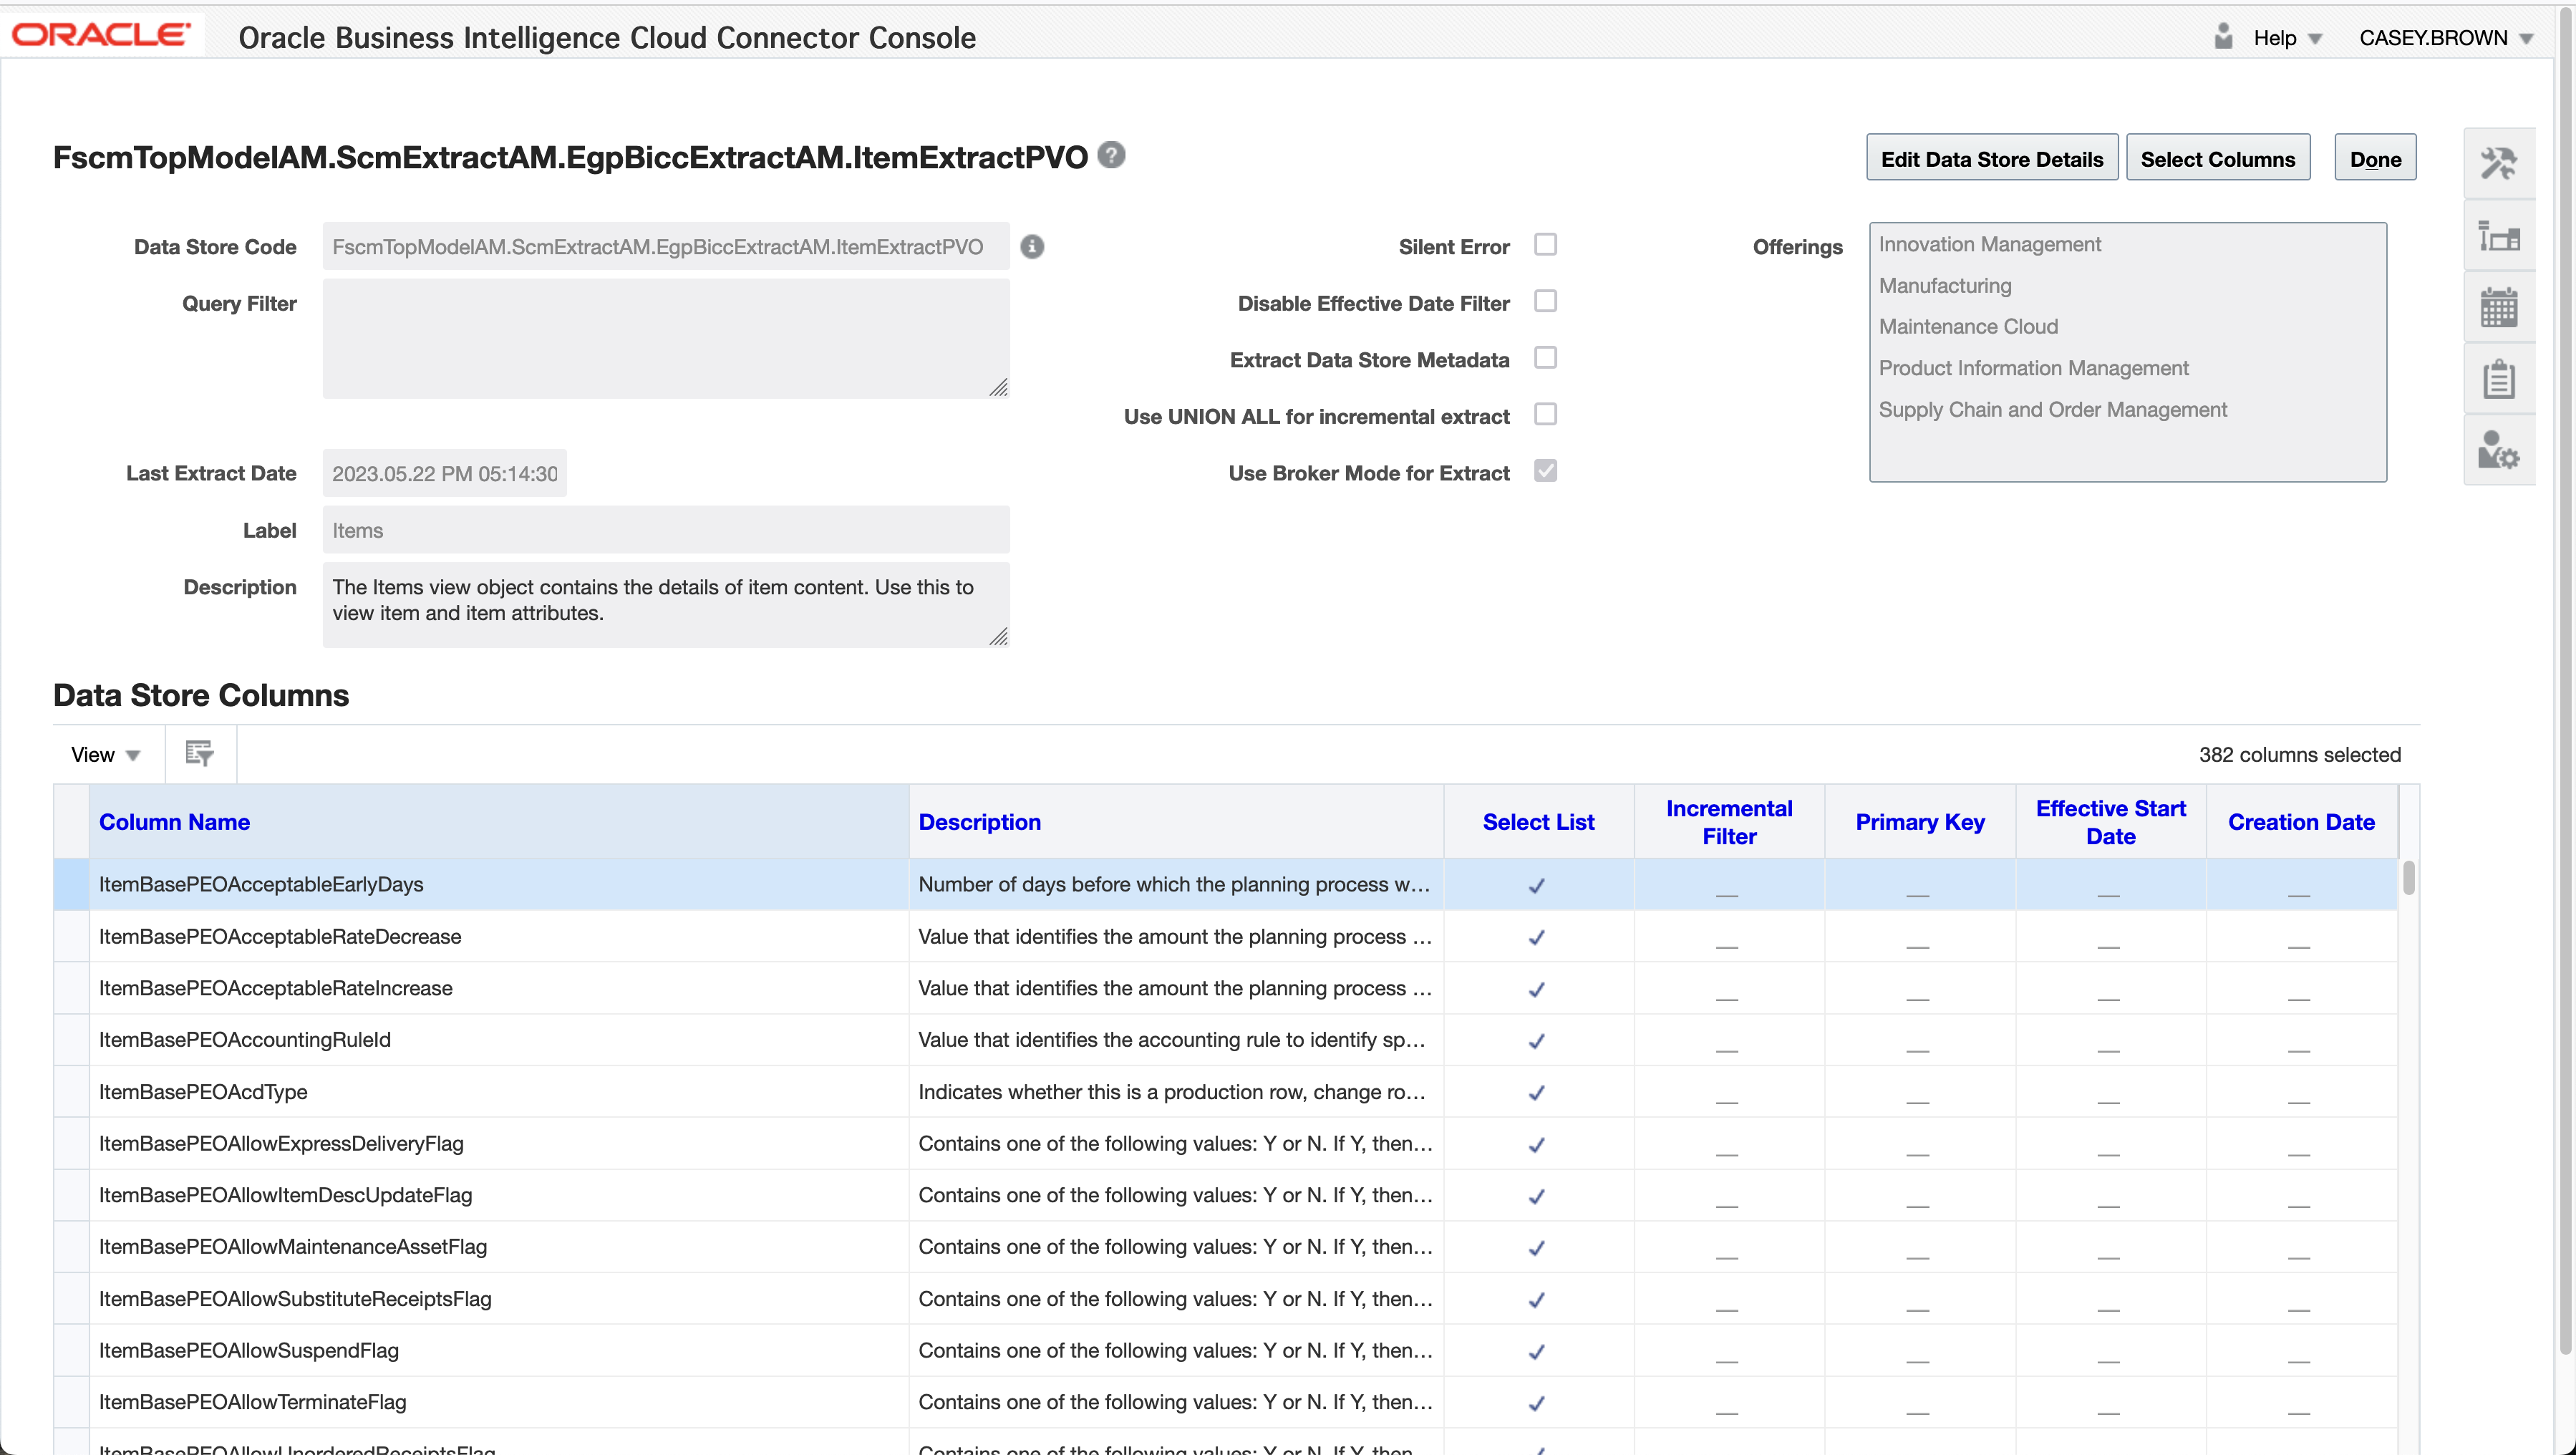Viewport: 2576px width, 1455px height.
Task: Toggle Use UNION ALL for incremental extract
Action: pos(1545,414)
